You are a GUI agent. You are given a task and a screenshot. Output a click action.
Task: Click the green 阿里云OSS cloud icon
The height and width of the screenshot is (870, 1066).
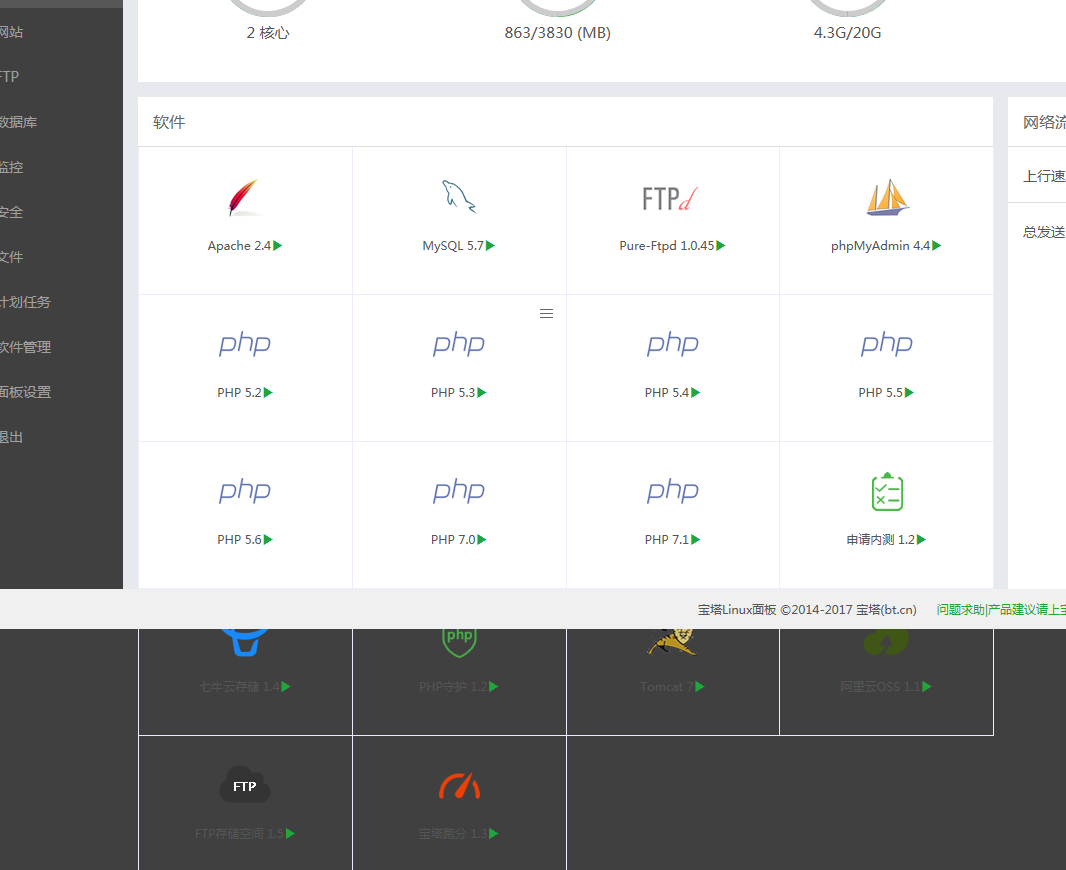pyautogui.click(x=886, y=642)
